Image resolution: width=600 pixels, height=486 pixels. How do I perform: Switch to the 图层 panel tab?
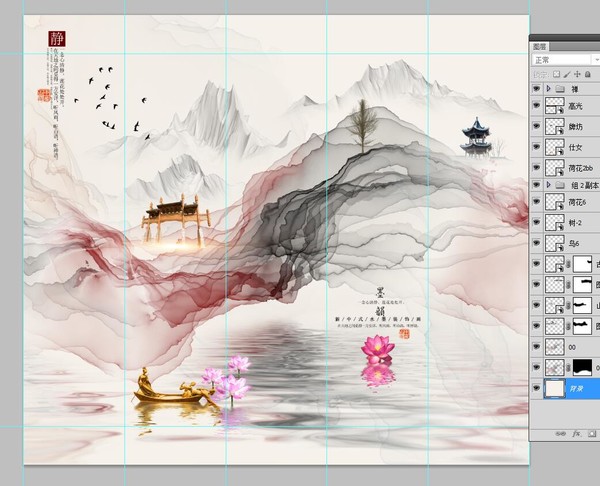[x=540, y=47]
